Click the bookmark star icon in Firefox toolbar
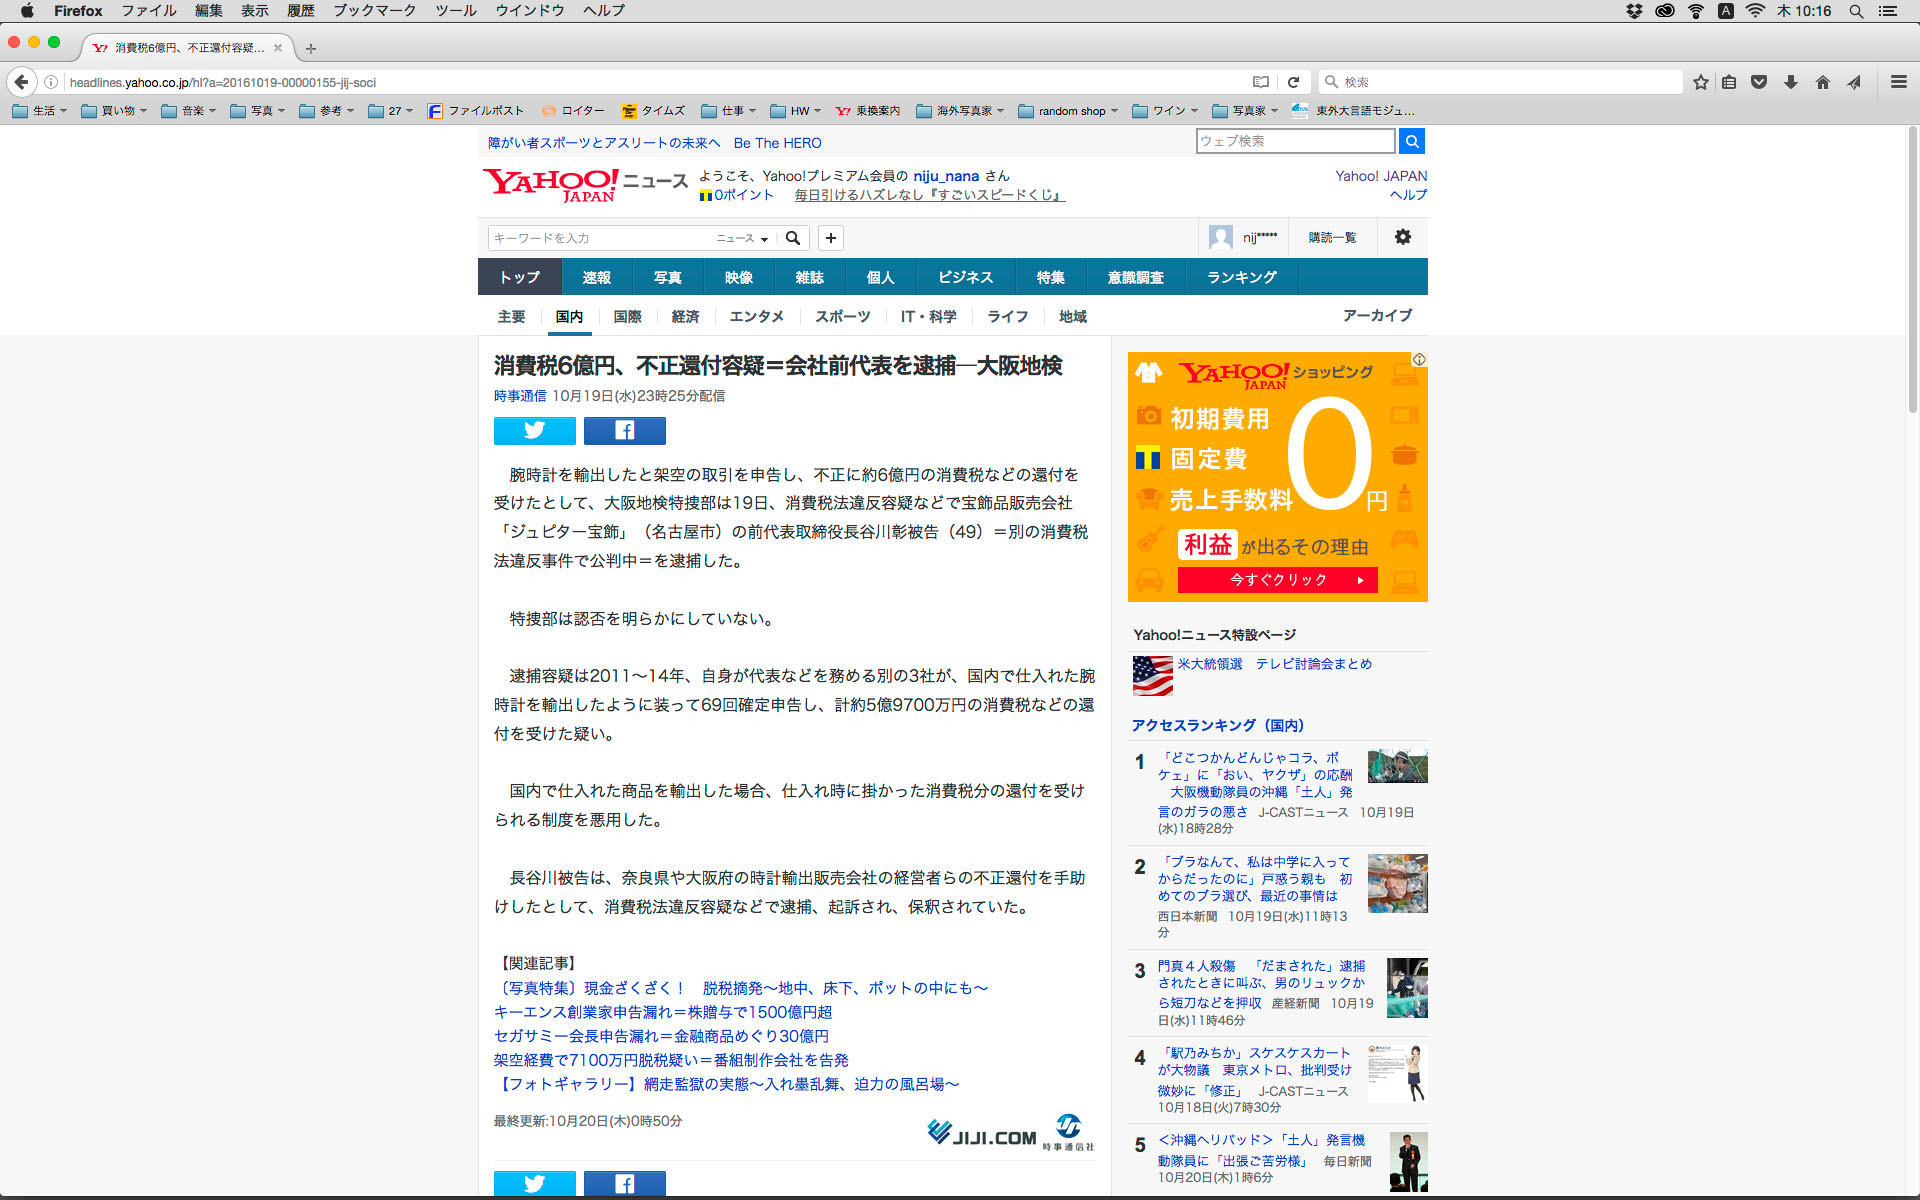This screenshot has width=1920, height=1200. point(1700,82)
